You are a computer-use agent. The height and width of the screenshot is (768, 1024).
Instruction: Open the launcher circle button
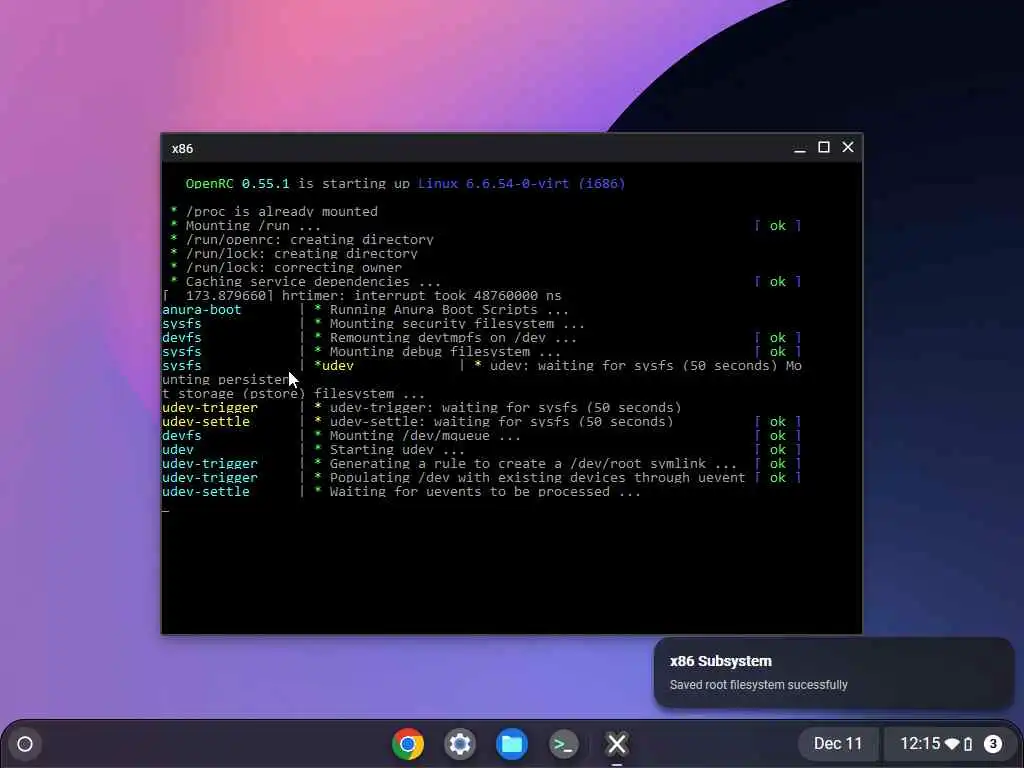pyautogui.click(x=25, y=744)
